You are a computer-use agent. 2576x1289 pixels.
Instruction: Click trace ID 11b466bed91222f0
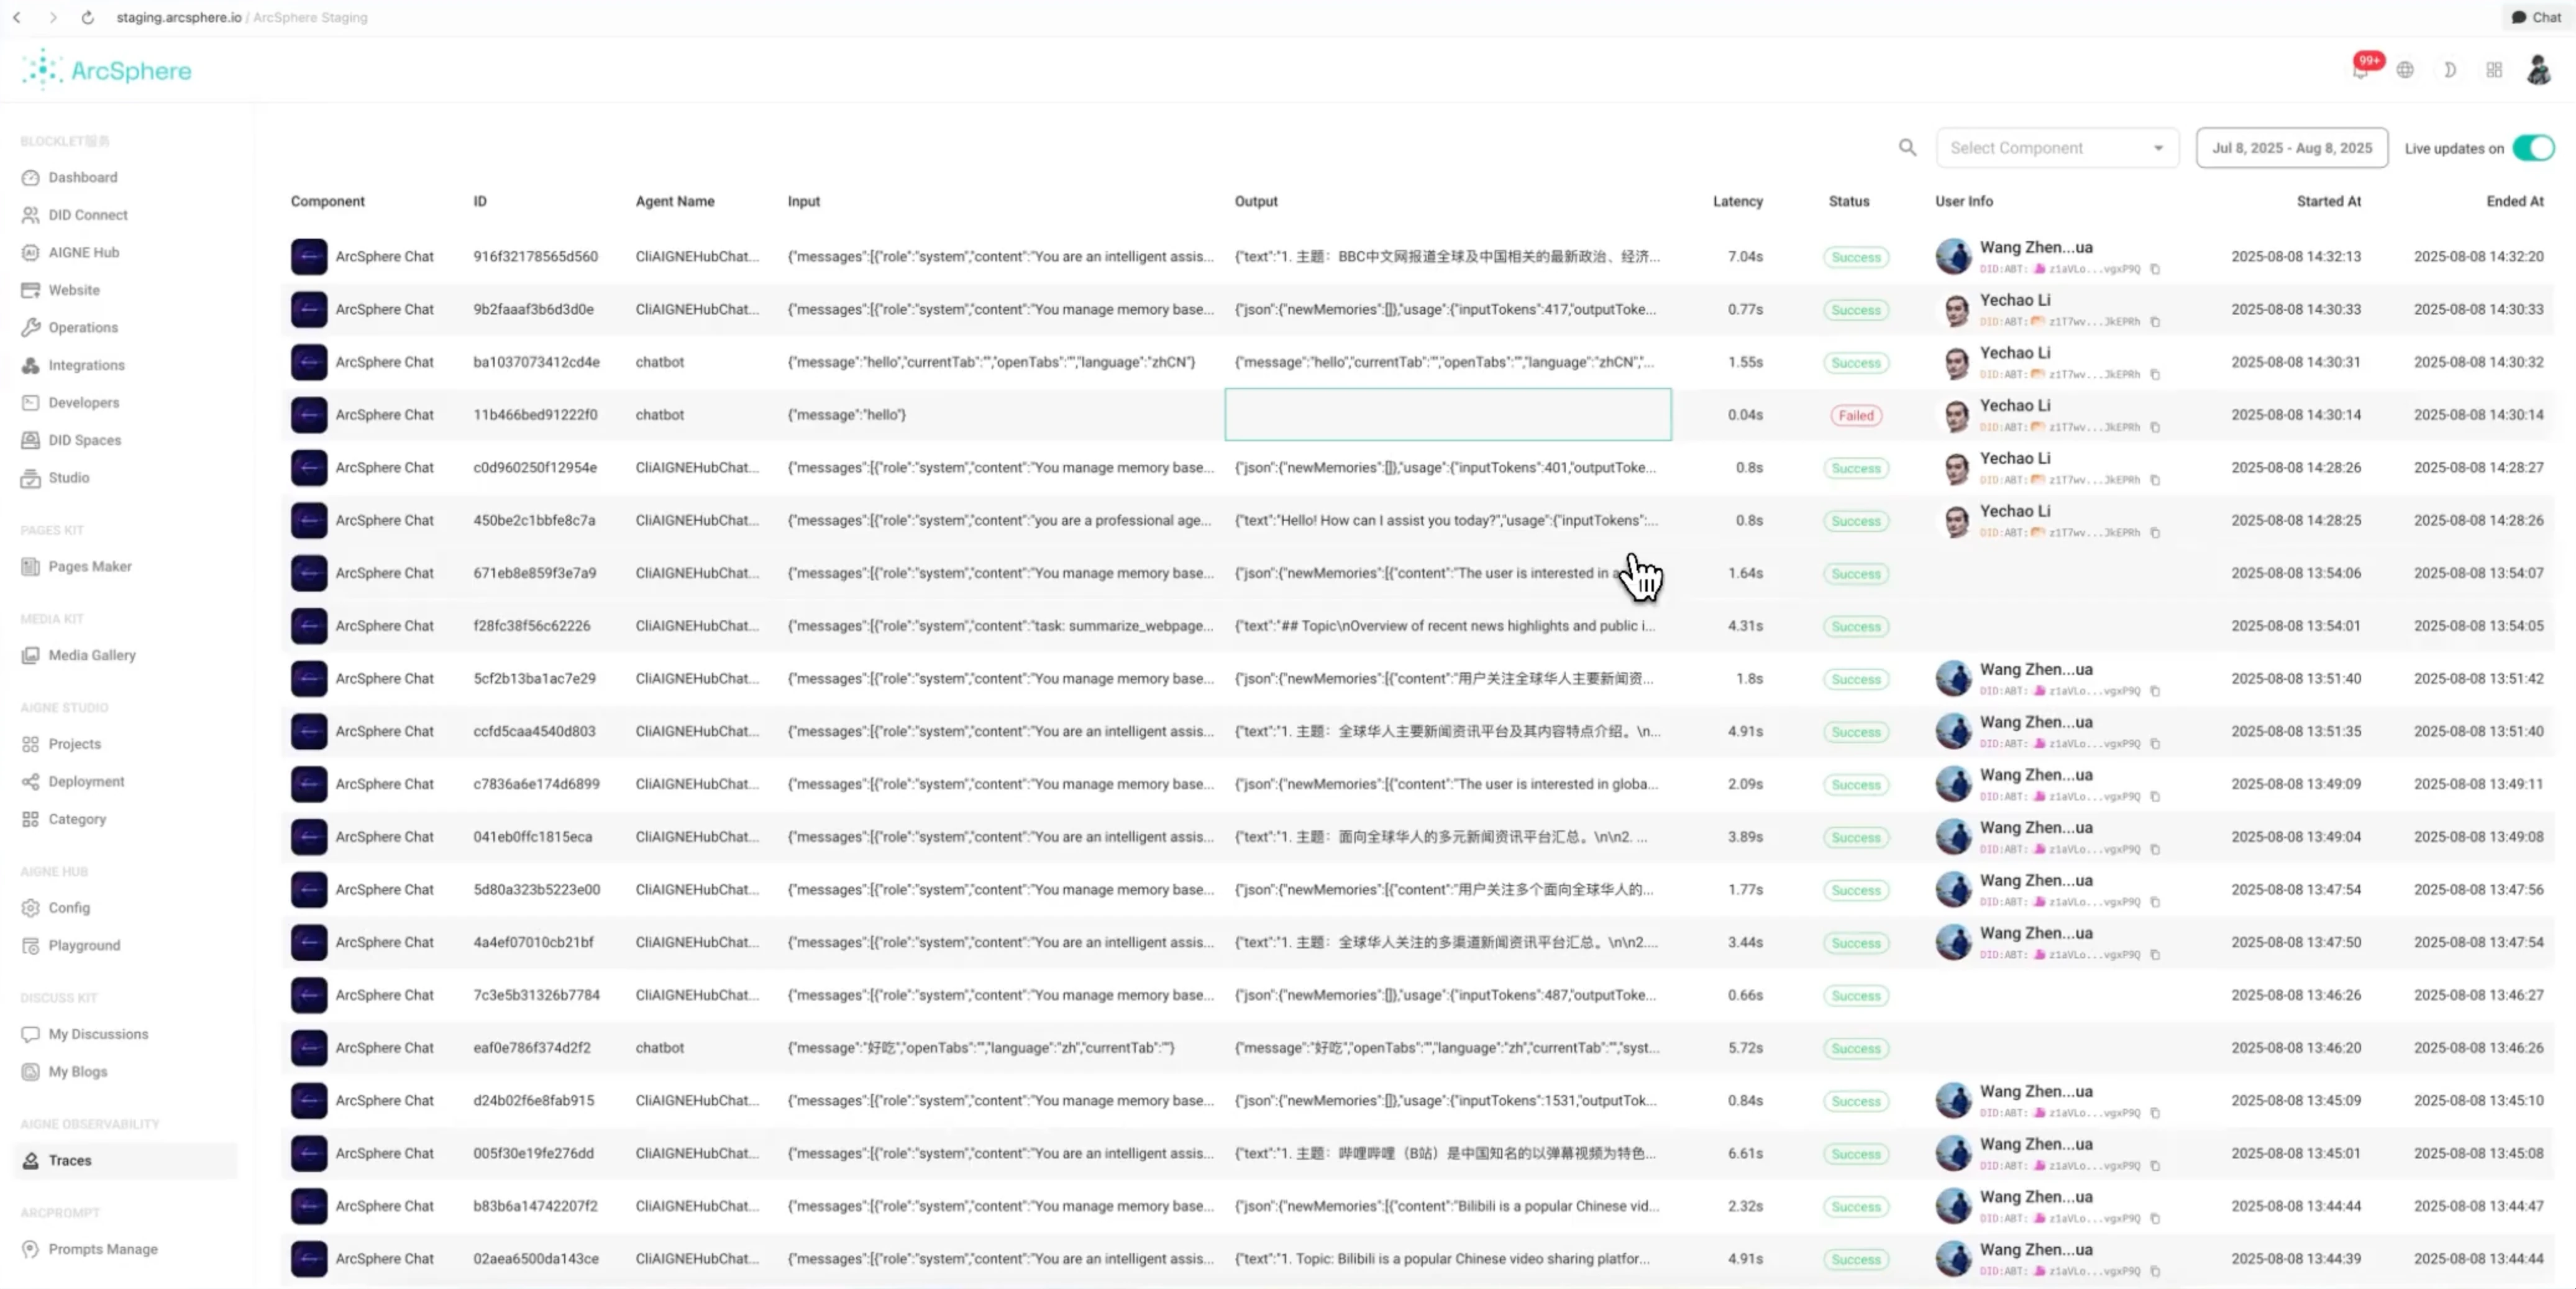(535, 415)
